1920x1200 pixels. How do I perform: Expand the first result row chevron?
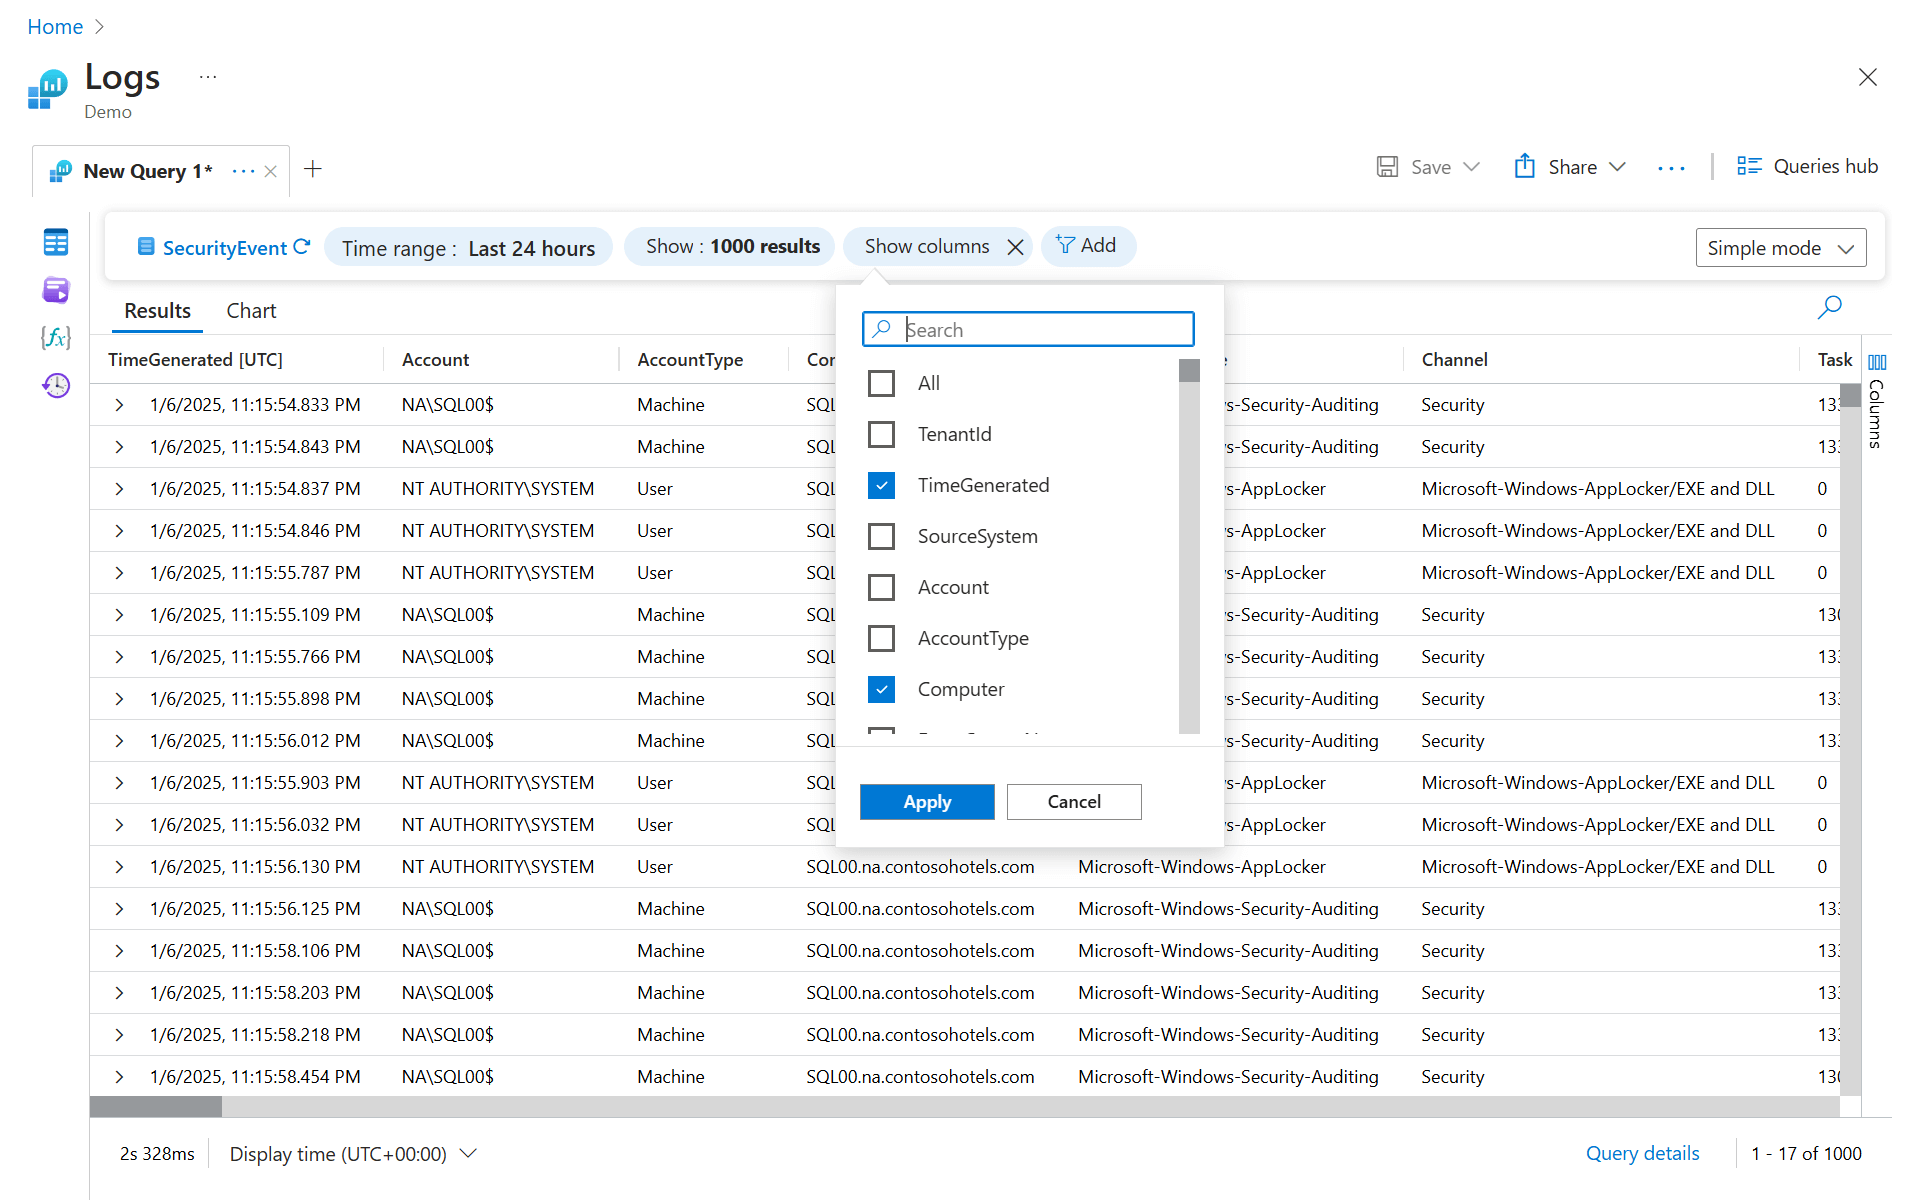pyautogui.click(x=119, y=405)
